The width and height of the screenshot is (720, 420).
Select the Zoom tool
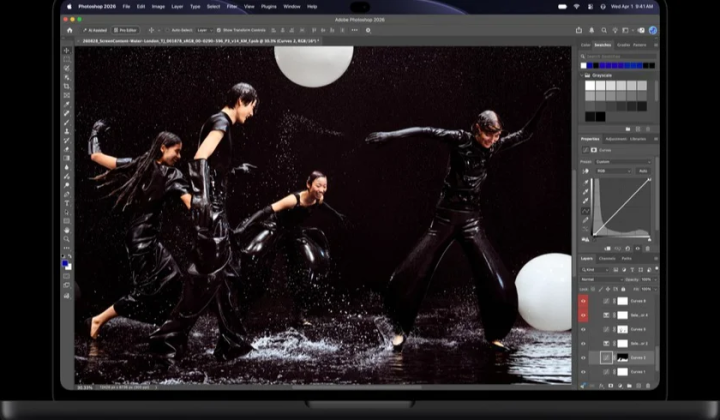67,239
